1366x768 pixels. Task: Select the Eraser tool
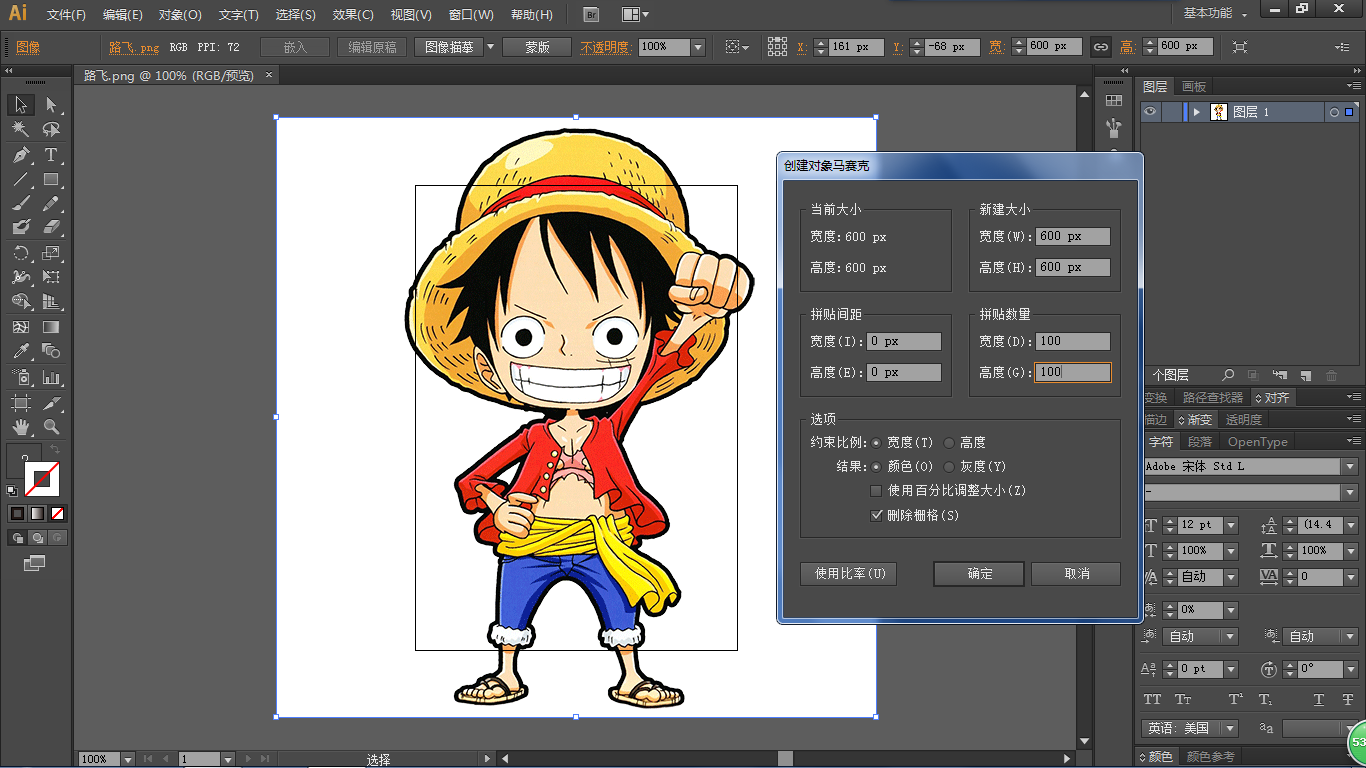[x=51, y=227]
